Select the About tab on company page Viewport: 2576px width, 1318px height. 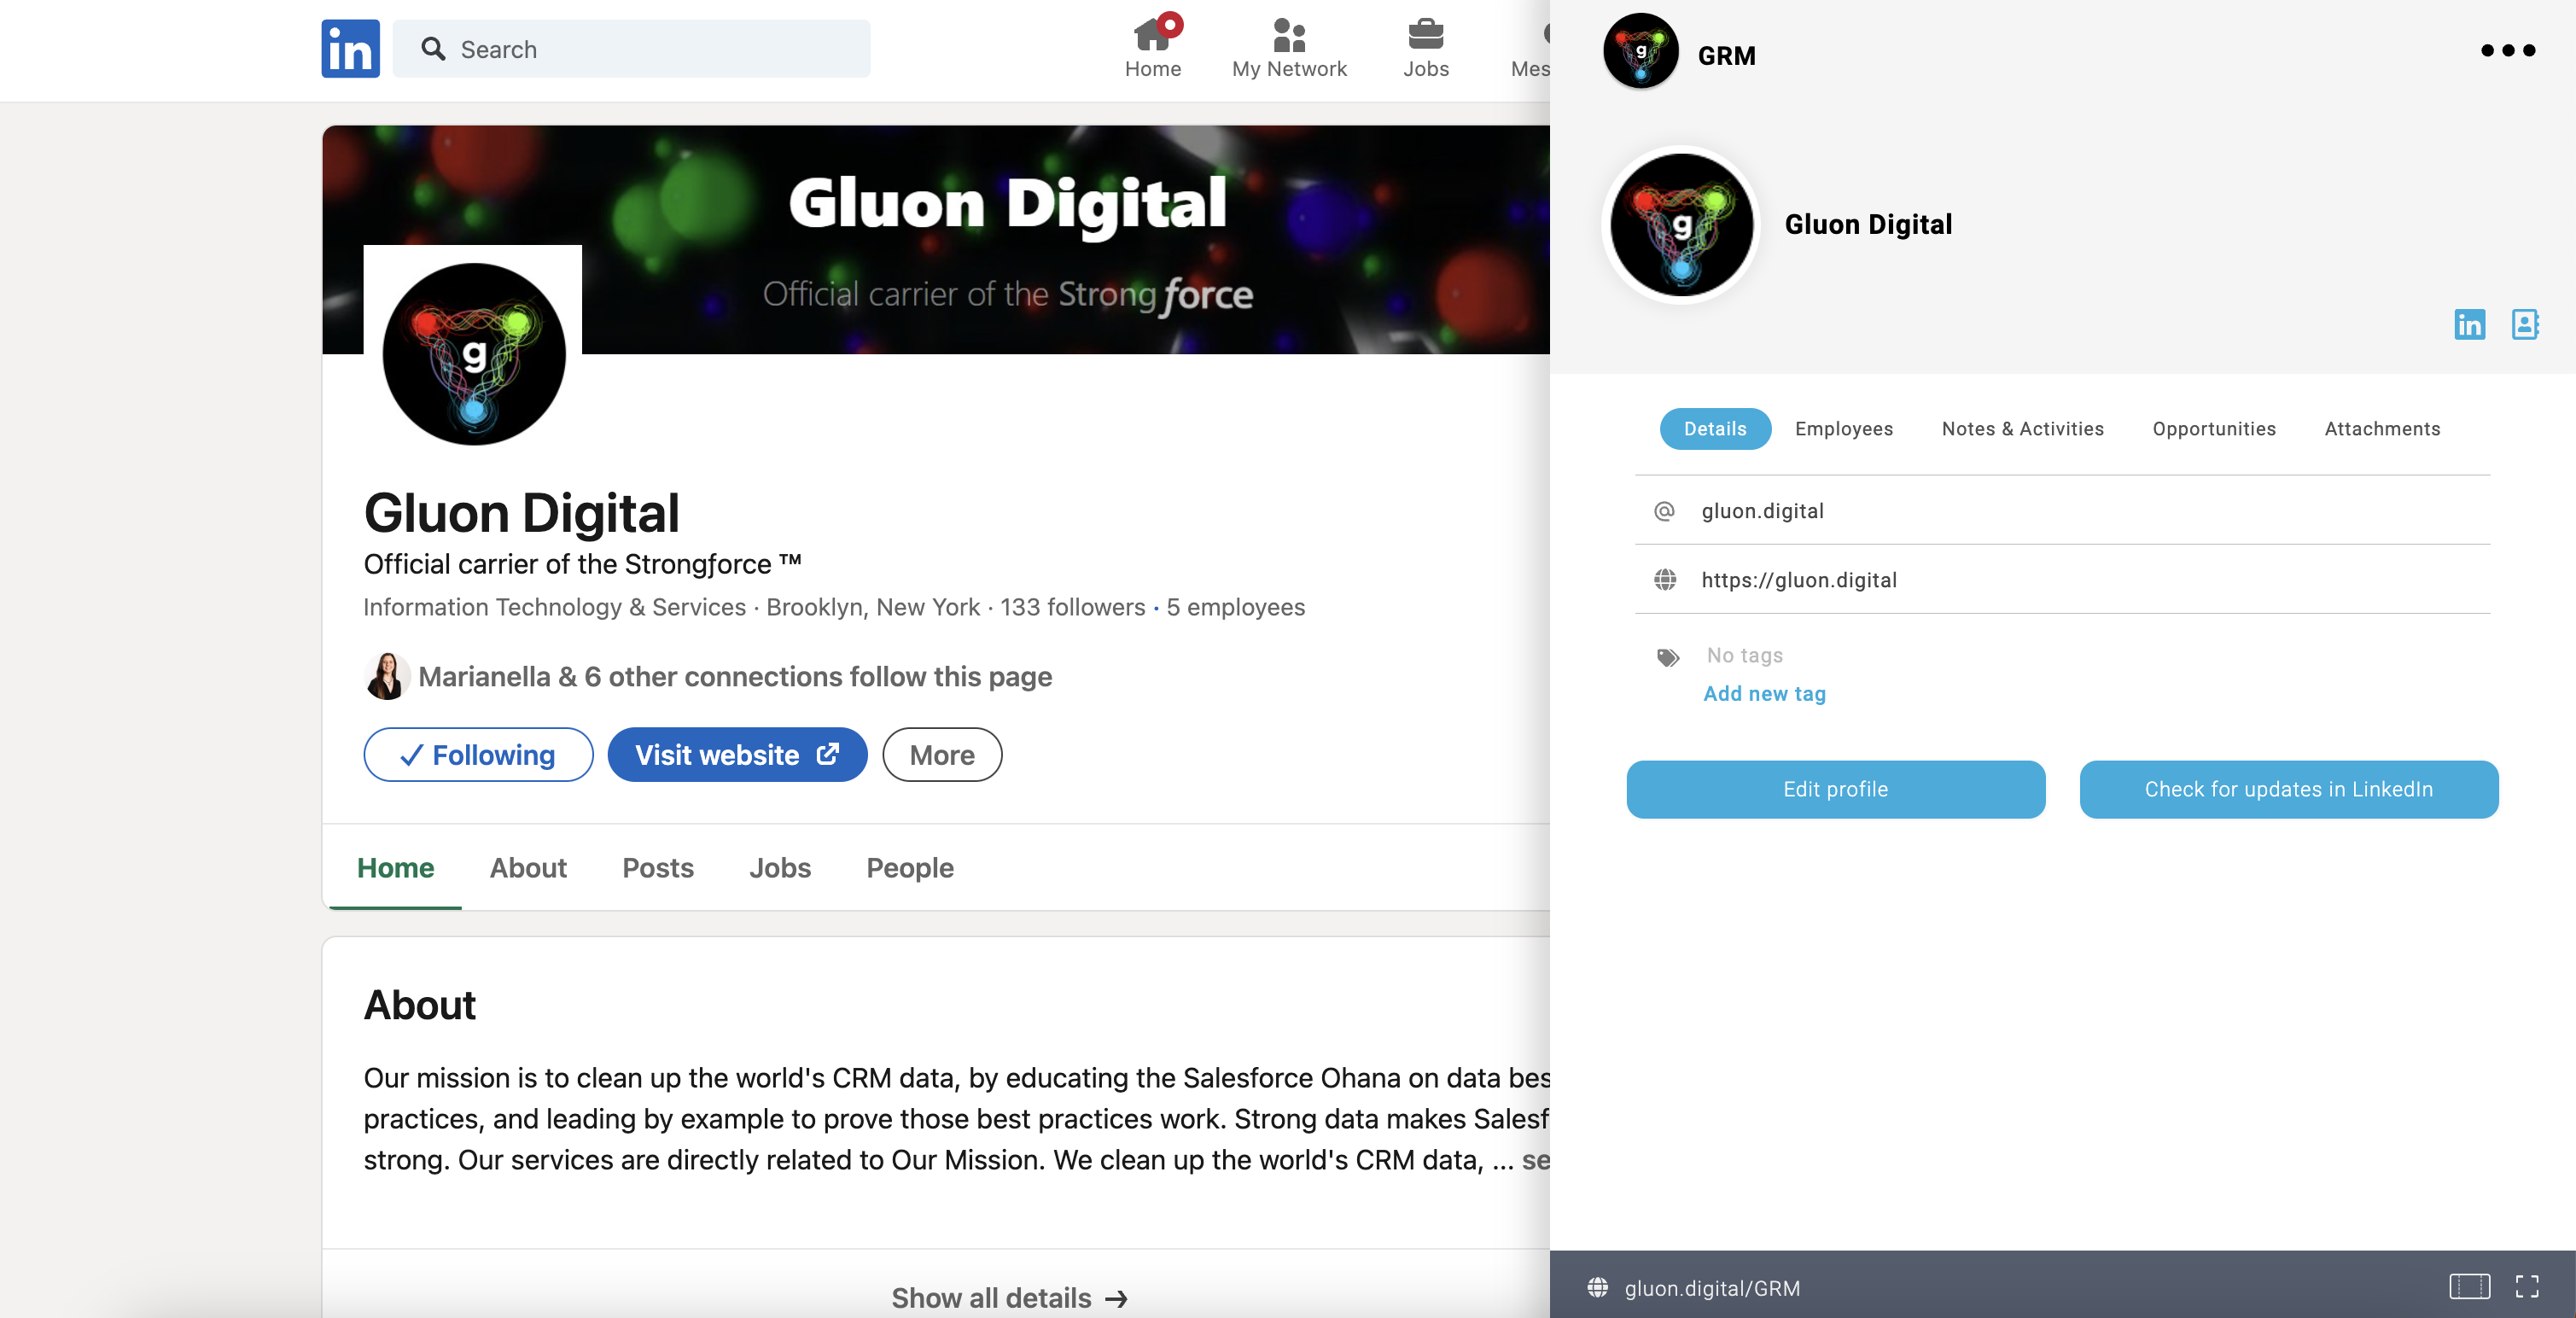(528, 867)
